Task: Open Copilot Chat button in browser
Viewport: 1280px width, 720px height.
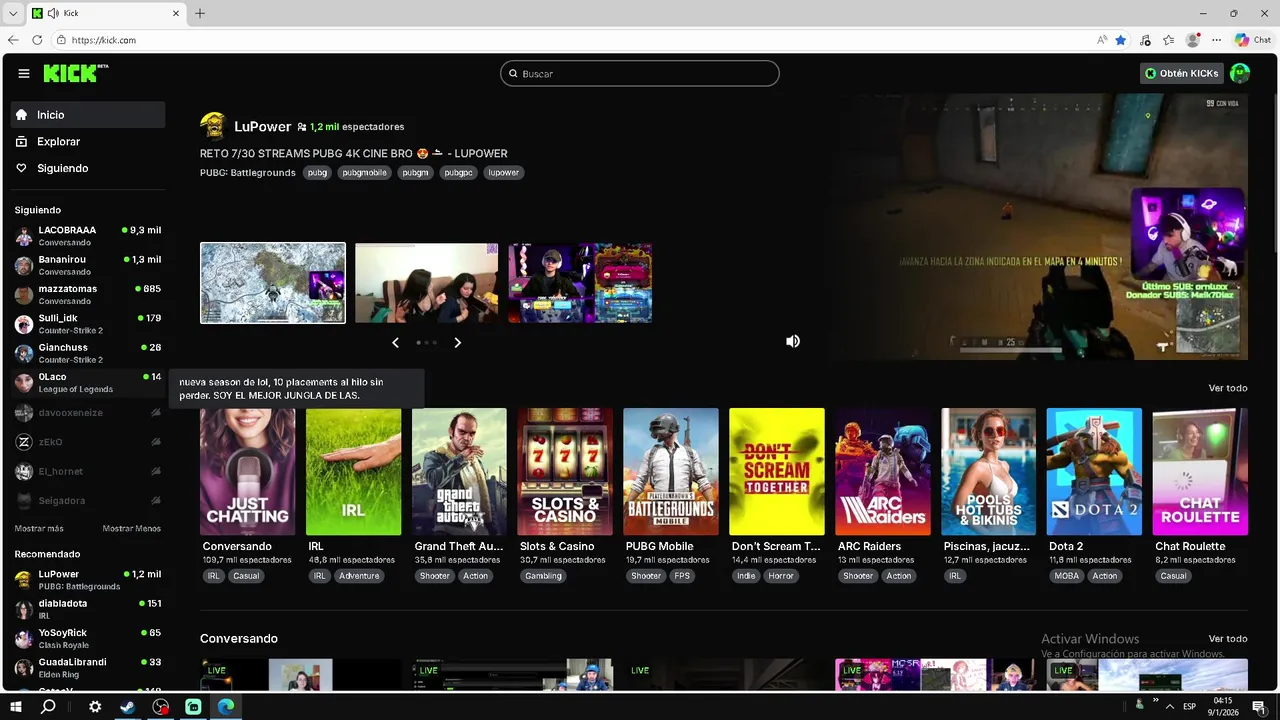Action: (1253, 40)
